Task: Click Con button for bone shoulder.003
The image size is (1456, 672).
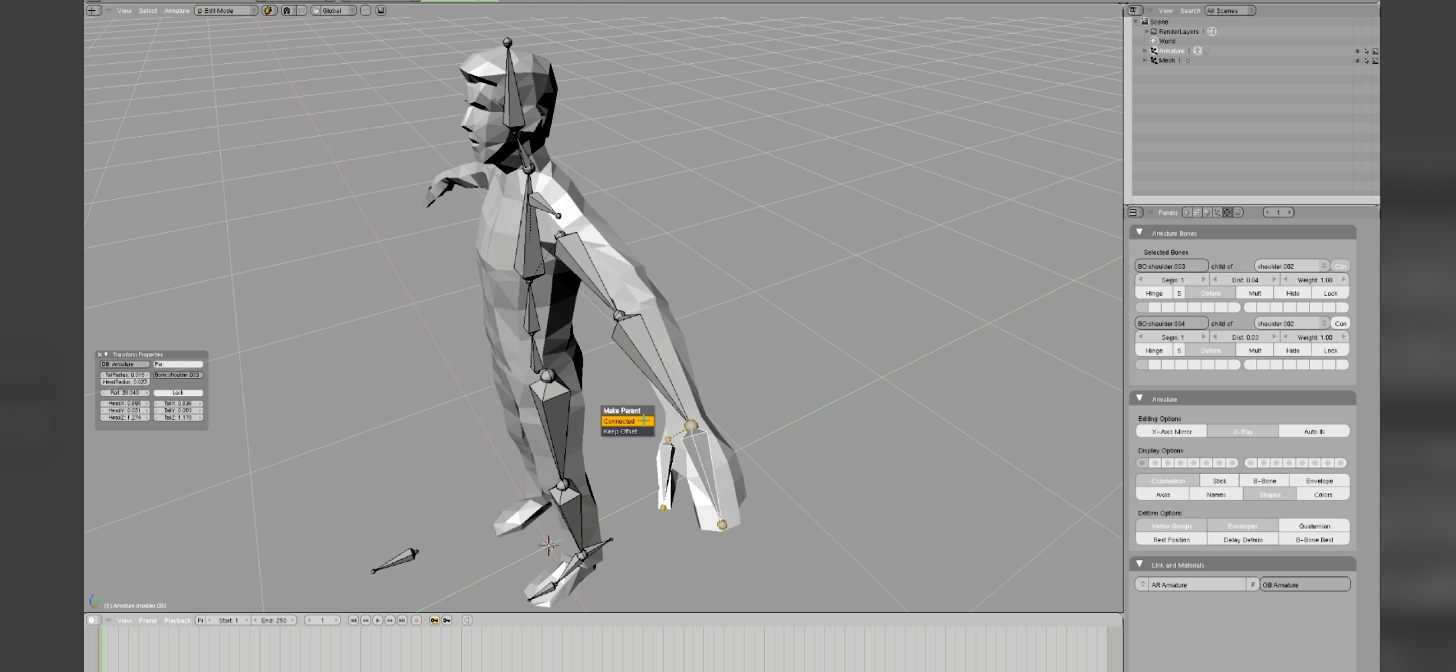Action: click(x=1340, y=266)
